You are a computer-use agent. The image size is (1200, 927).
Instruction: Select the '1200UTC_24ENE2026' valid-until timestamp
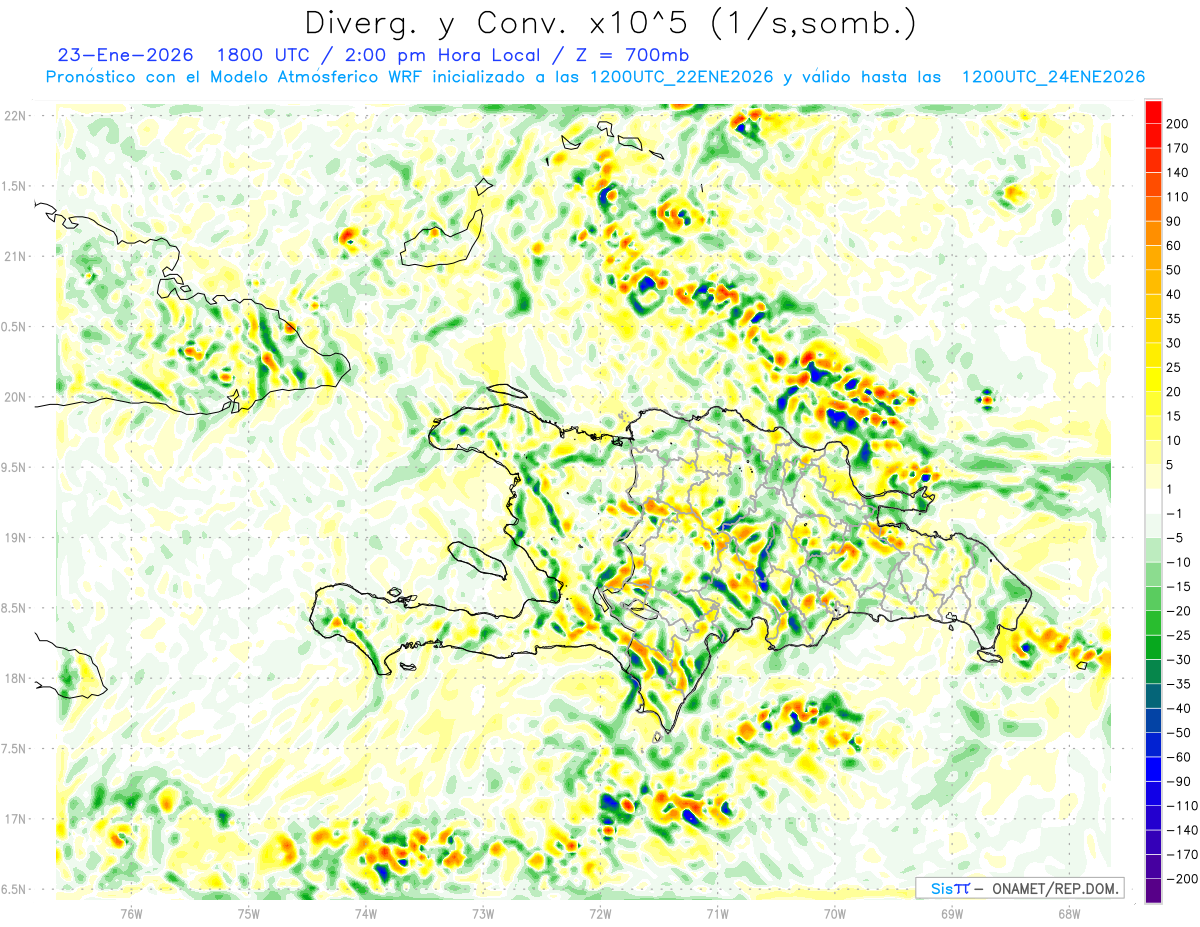point(1053,77)
